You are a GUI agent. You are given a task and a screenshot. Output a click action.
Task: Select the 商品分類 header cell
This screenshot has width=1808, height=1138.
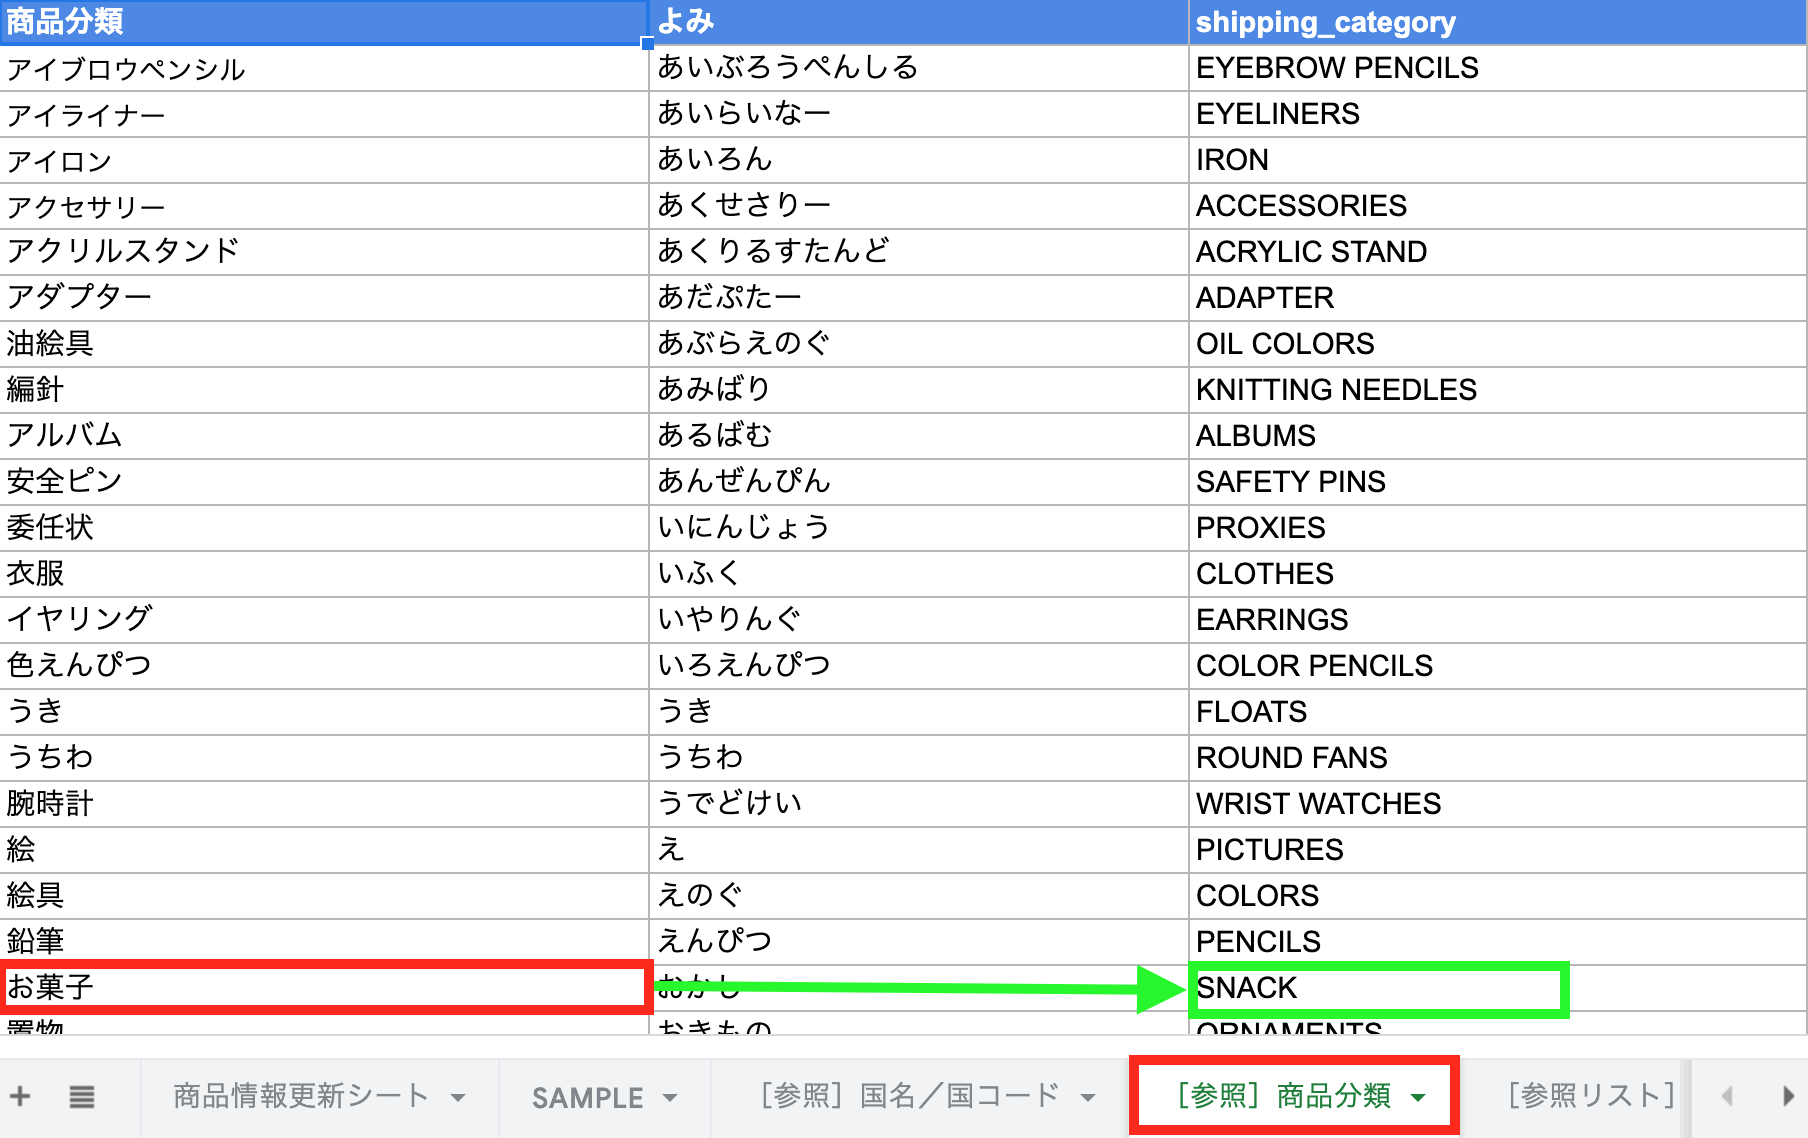click(x=322, y=22)
